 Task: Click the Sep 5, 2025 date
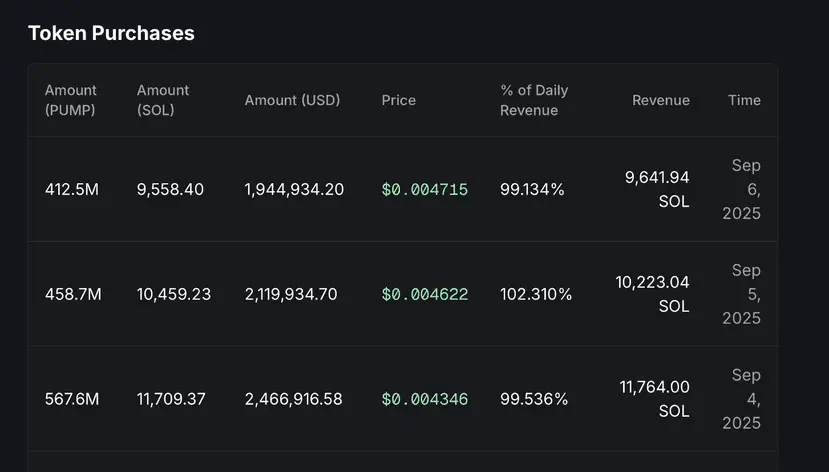[x=742, y=294]
